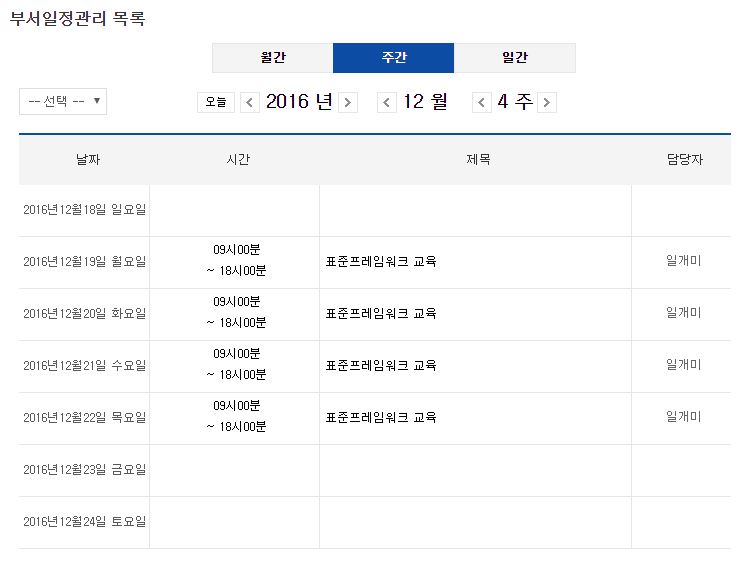Go to previous year arrow
Viewport: 743px width, 561px height.
click(x=250, y=102)
